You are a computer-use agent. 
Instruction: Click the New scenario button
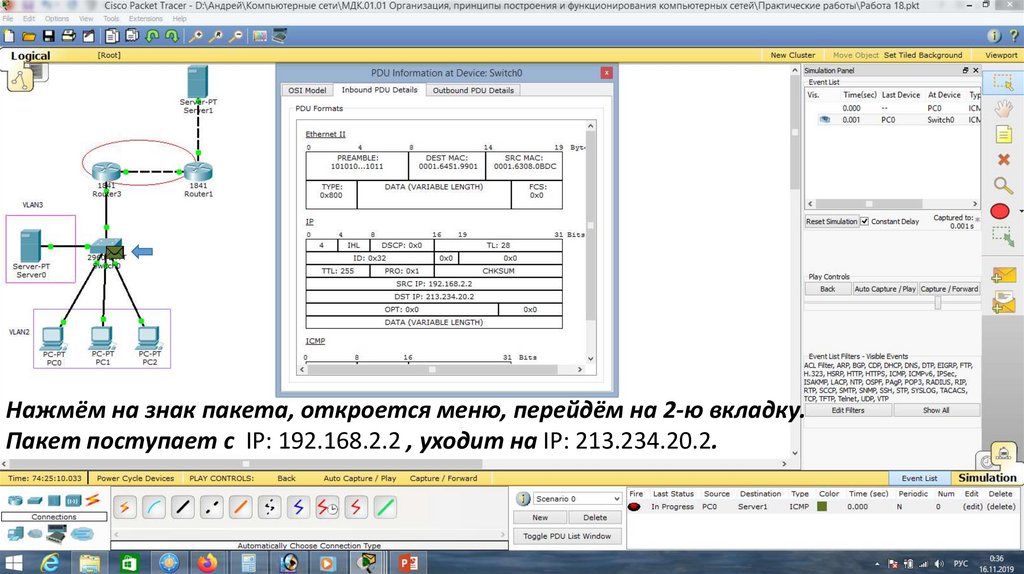tap(539, 517)
